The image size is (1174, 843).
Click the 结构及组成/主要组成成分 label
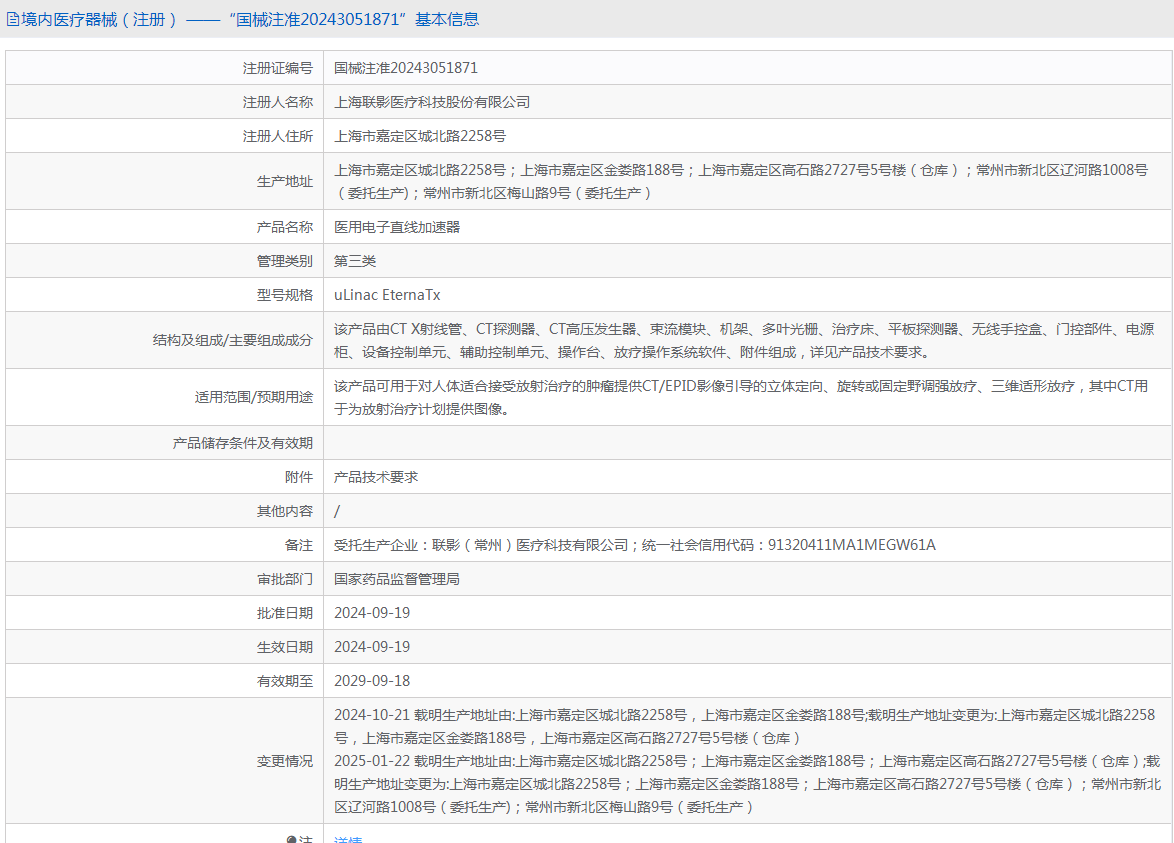[233, 340]
